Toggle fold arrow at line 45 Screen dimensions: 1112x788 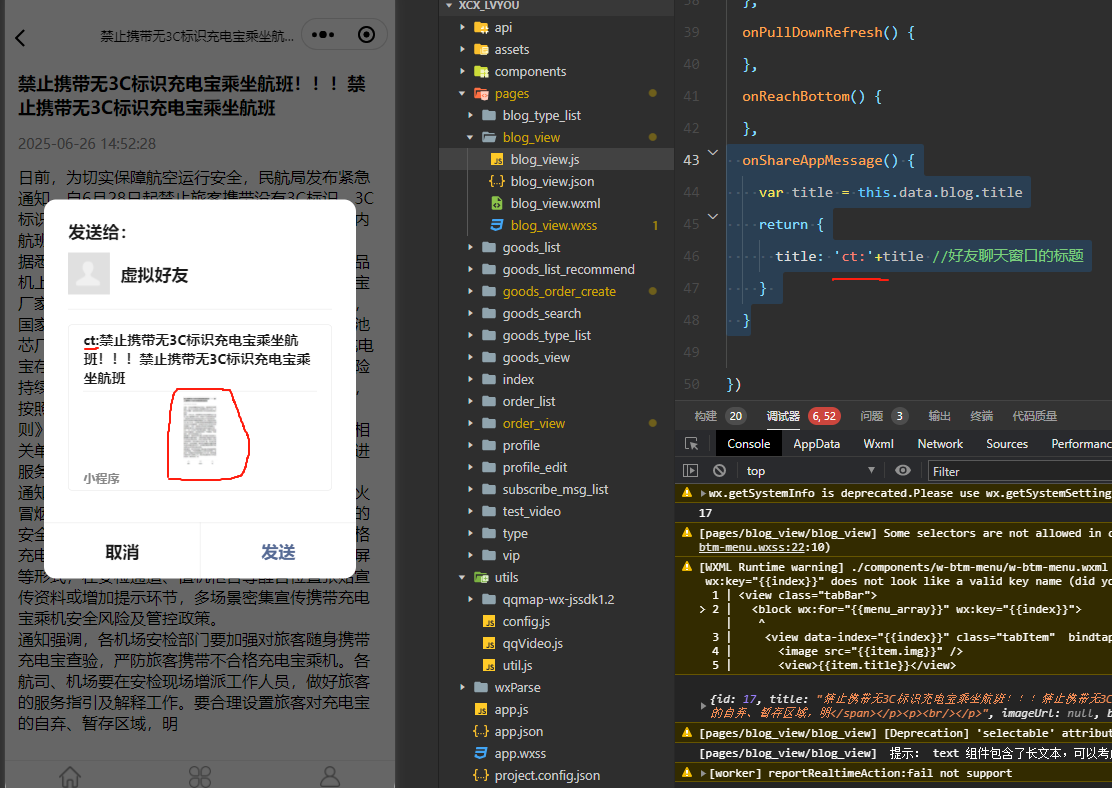(713, 216)
